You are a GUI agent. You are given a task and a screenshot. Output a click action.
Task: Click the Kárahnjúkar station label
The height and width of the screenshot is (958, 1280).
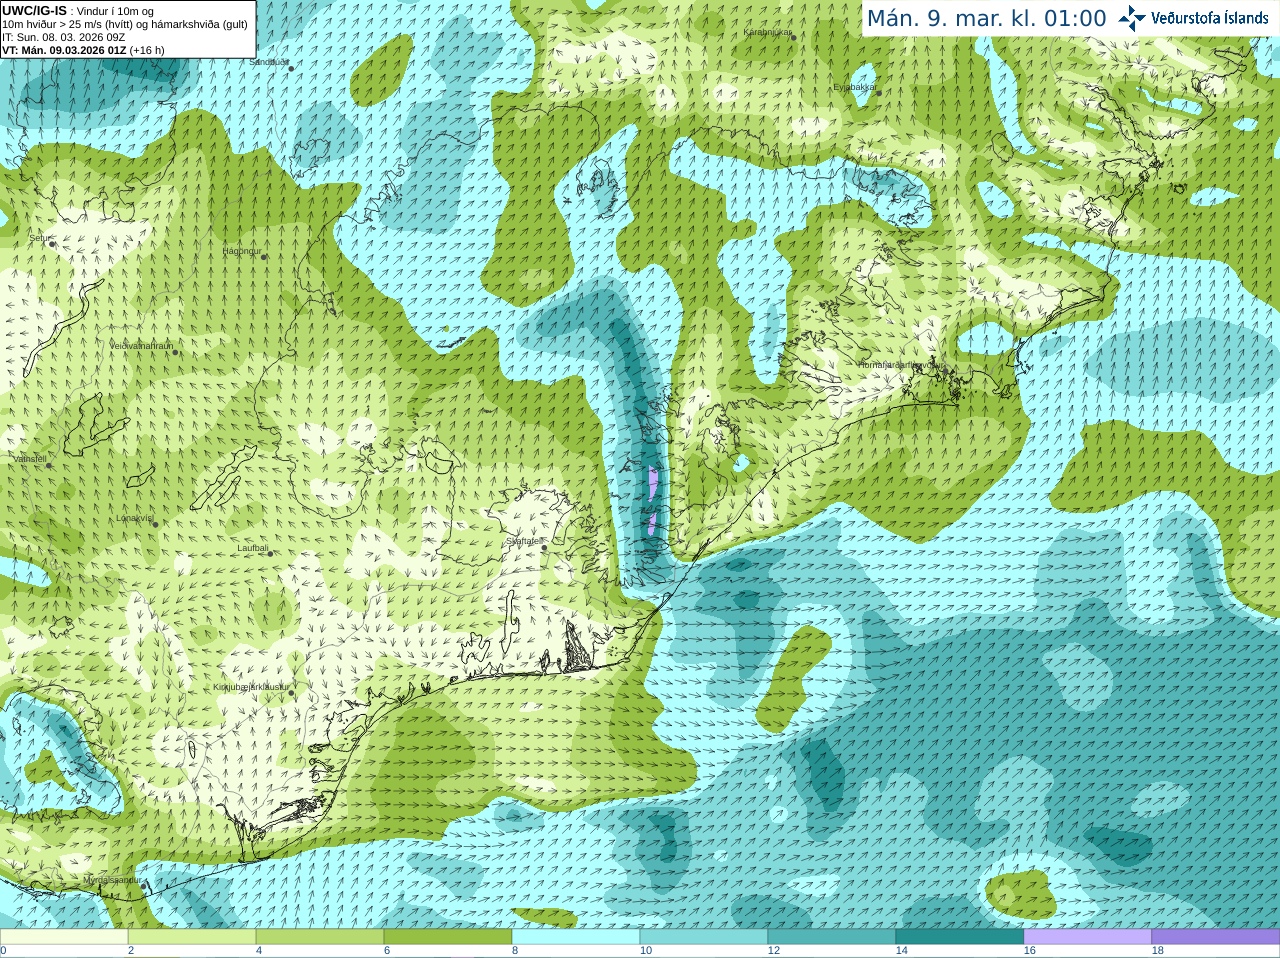tap(766, 32)
